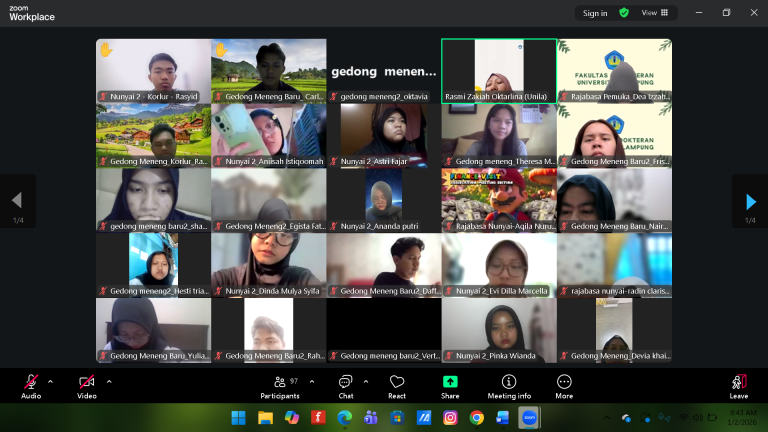Select Gedong meneng2_Hesti tria tile

(x=153, y=265)
